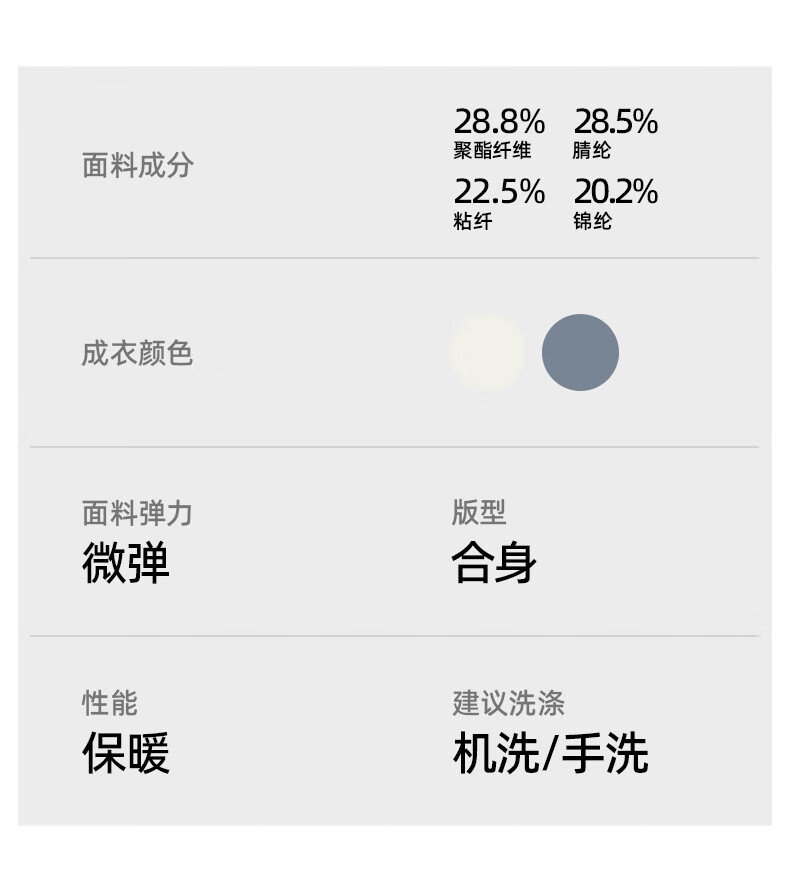The image size is (790, 891).
Task: Click the 面料弹力 heading
Action: tap(137, 513)
